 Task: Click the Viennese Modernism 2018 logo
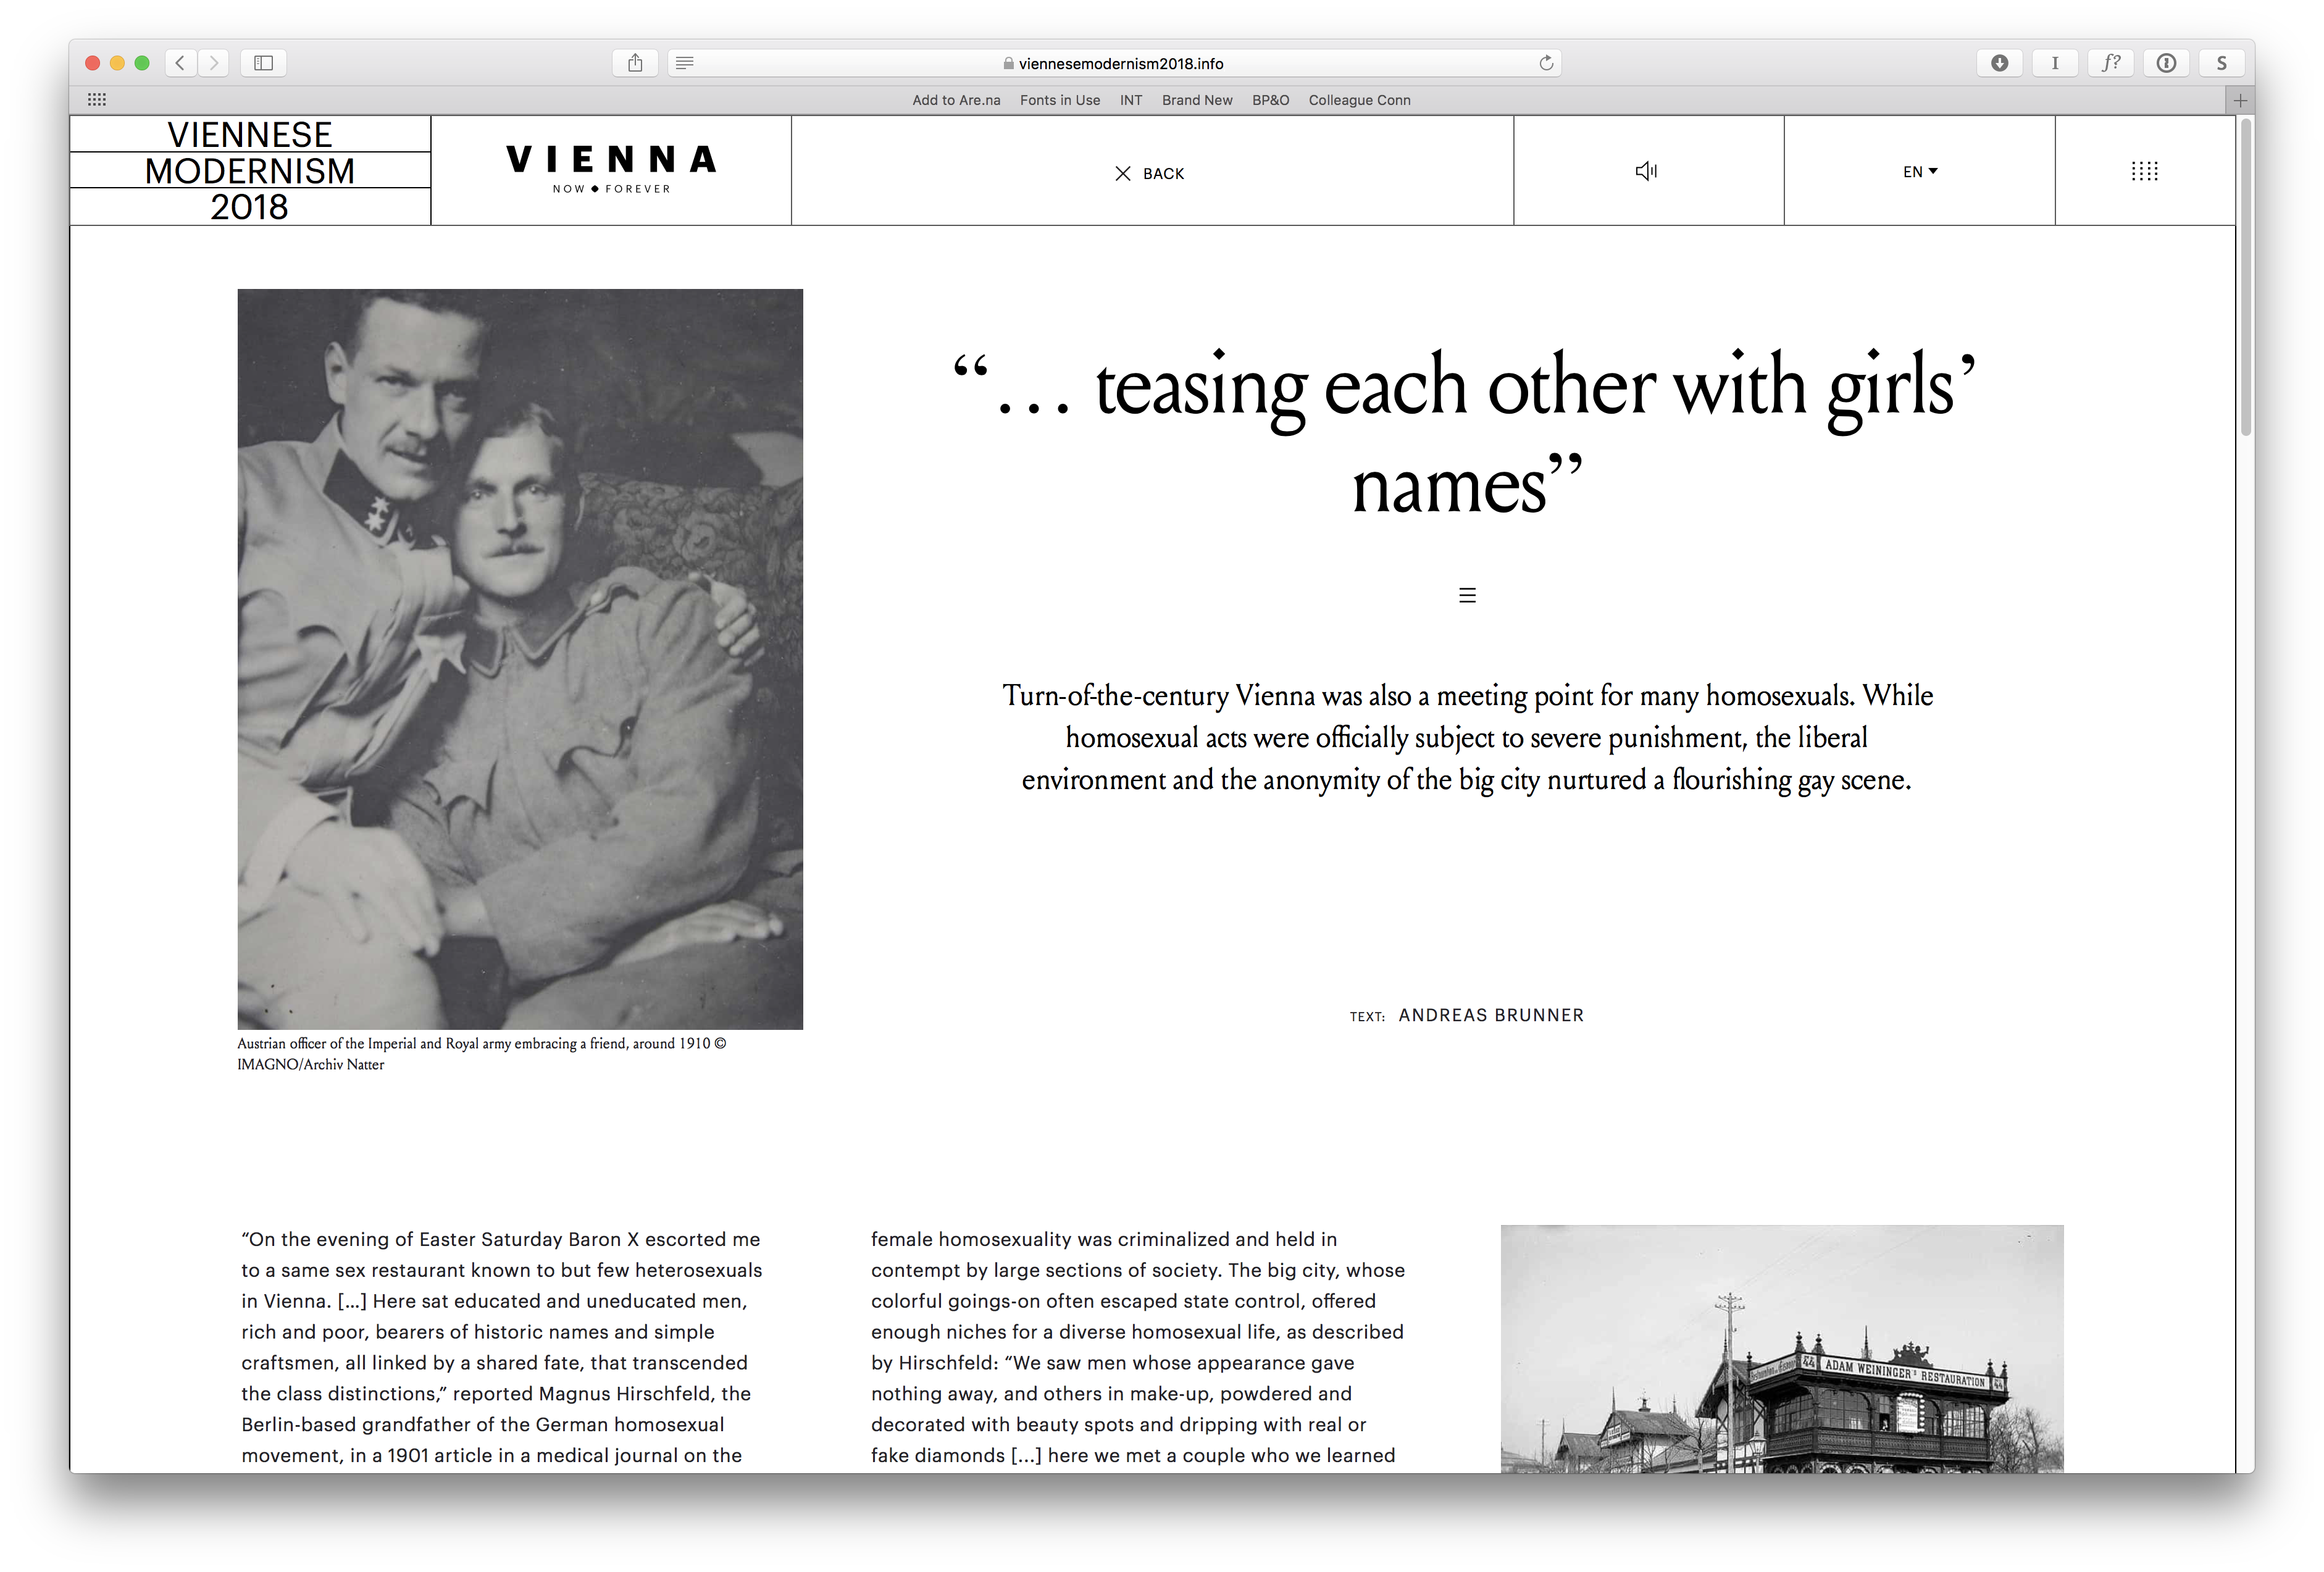click(x=250, y=171)
